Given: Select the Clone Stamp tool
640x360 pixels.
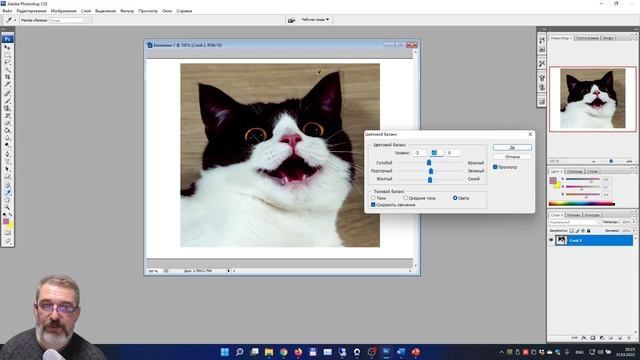Looking at the screenshot, I should click(x=7, y=108).
